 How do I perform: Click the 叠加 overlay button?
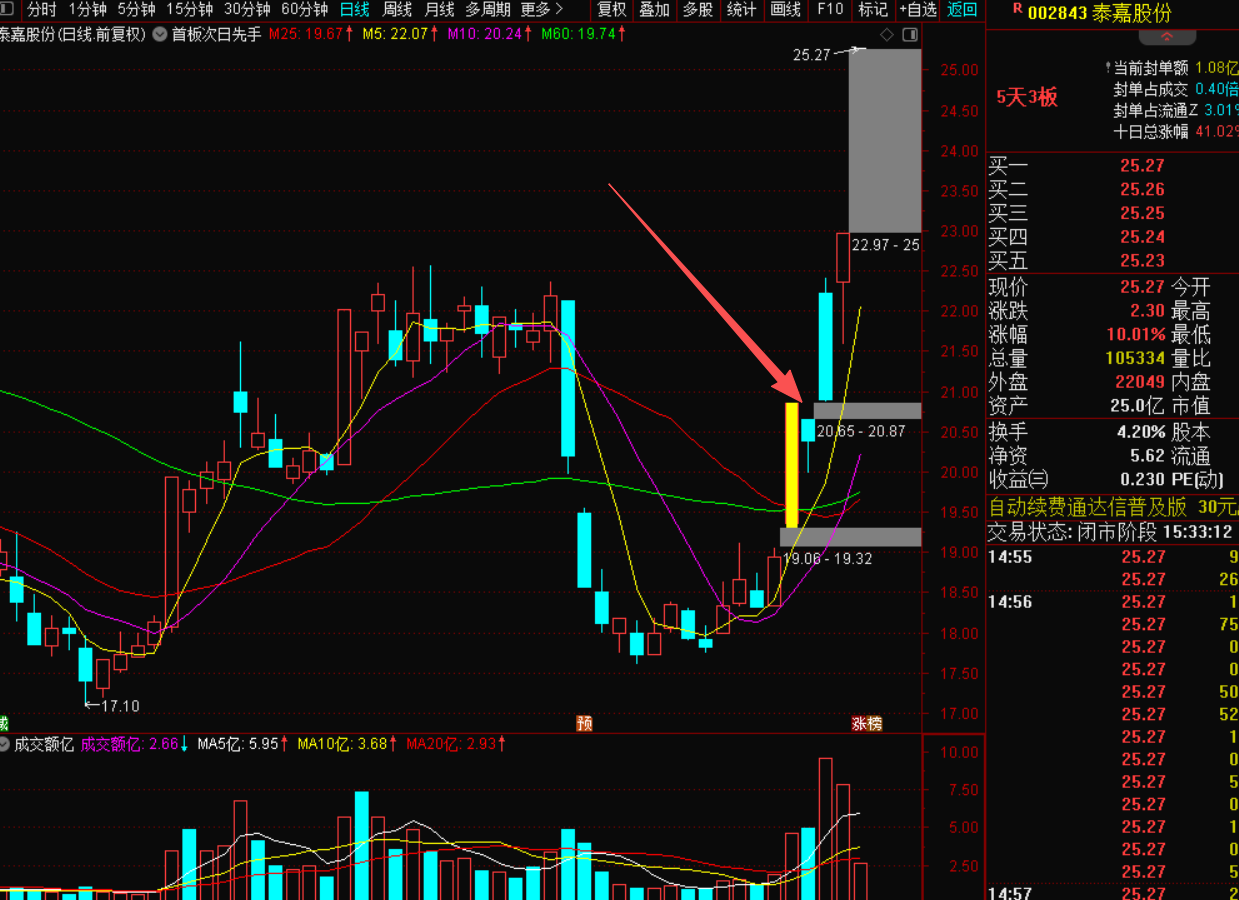click(x=654, y=10)
